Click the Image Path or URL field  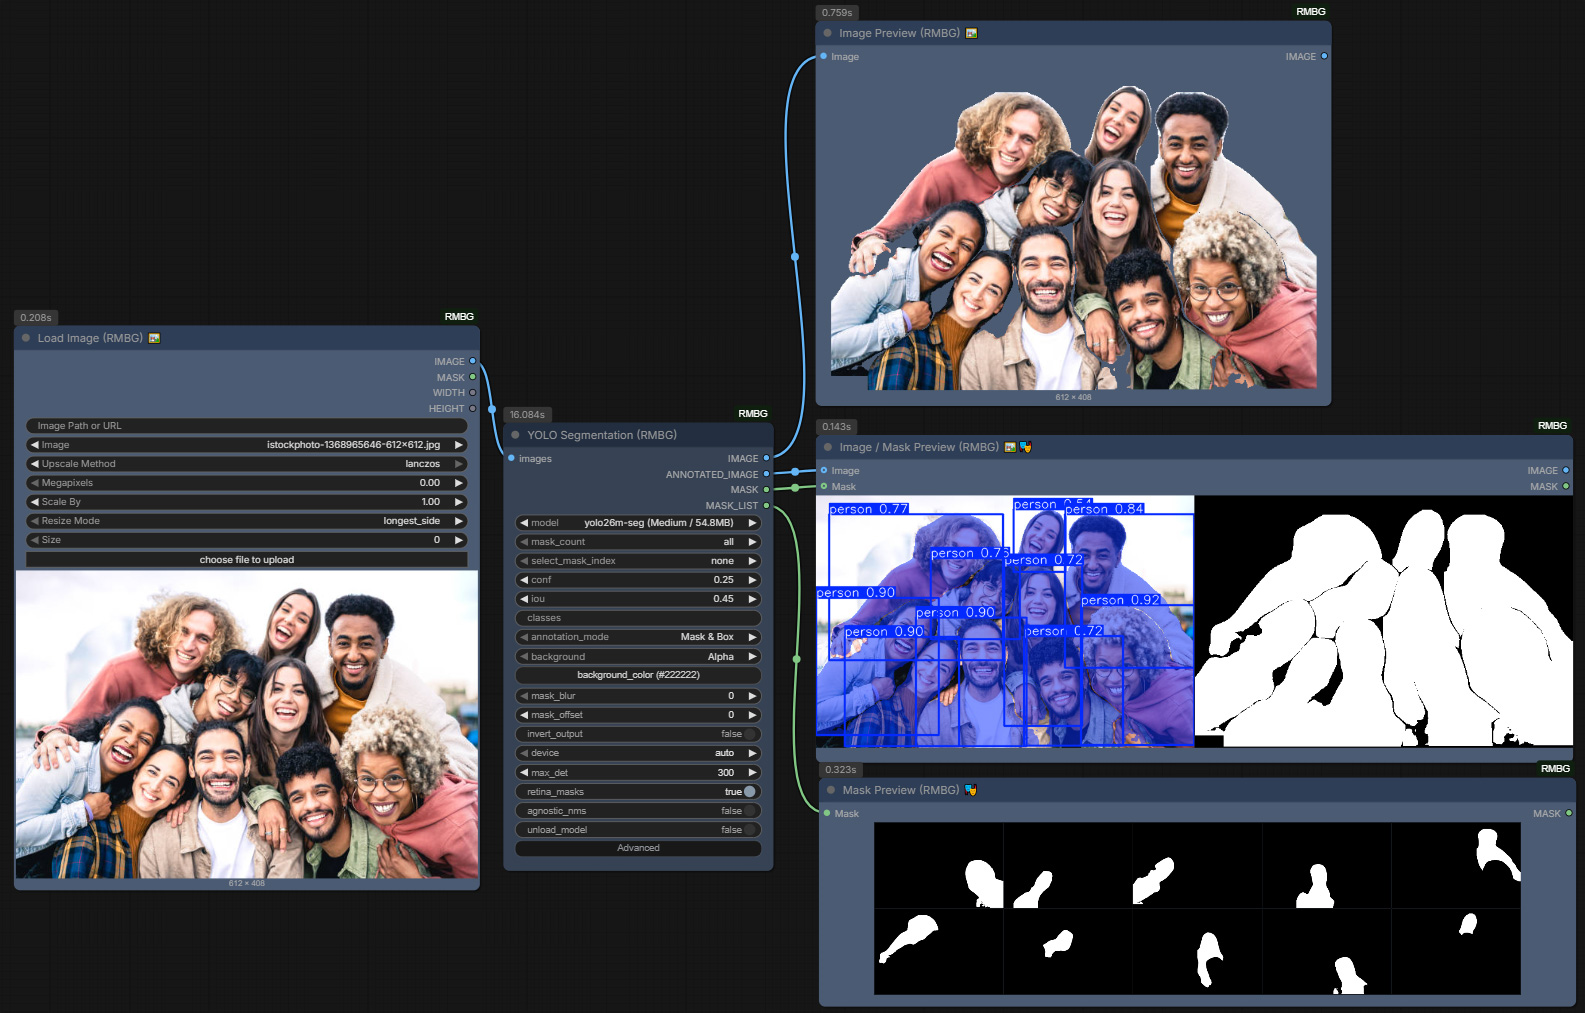pos(247,426)
